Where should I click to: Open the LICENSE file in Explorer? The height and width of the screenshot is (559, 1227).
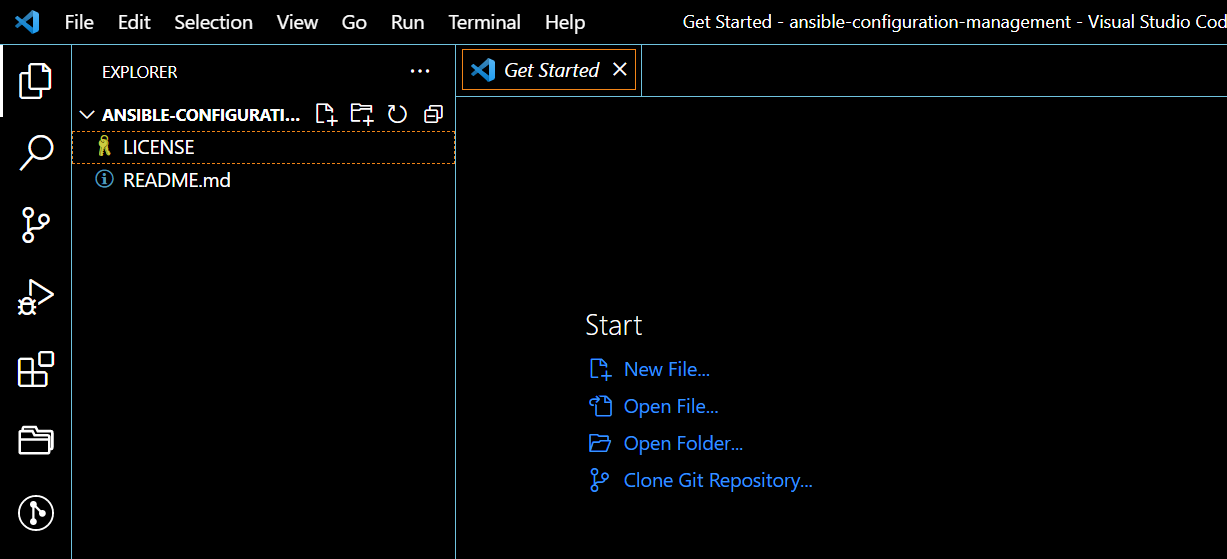tap(263, 147)
